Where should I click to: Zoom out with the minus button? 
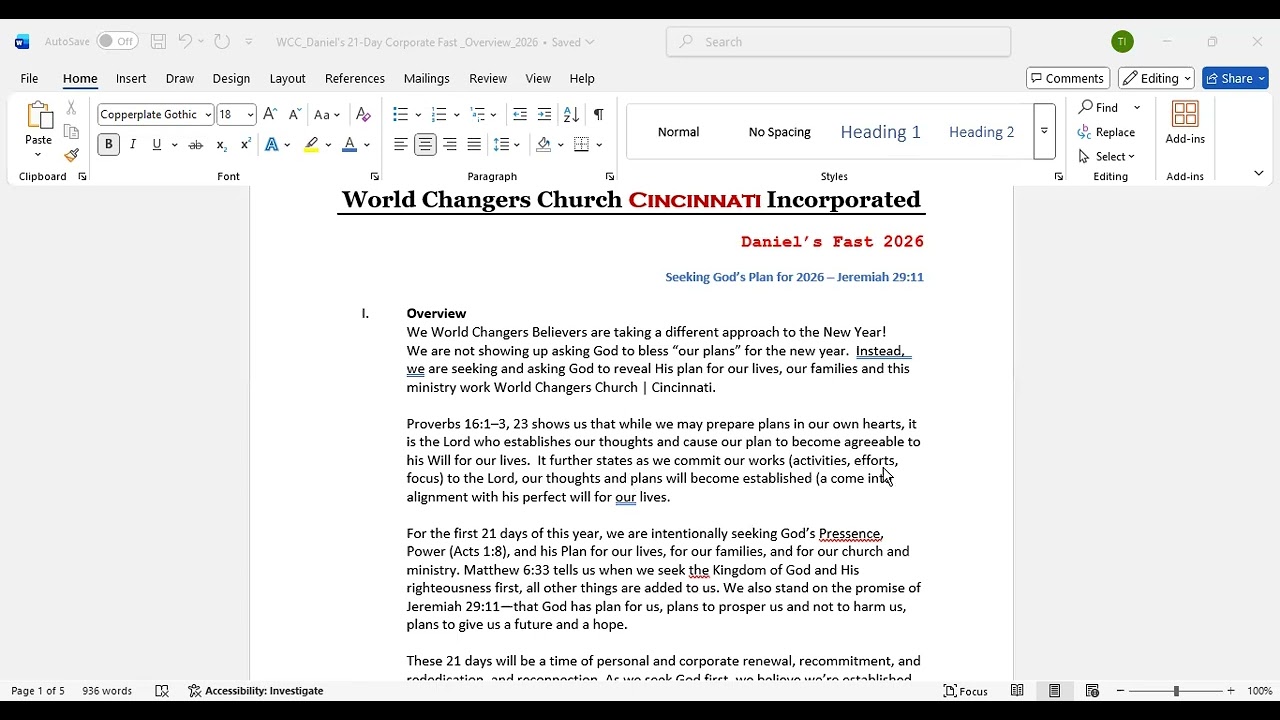tap(1121, 691)
